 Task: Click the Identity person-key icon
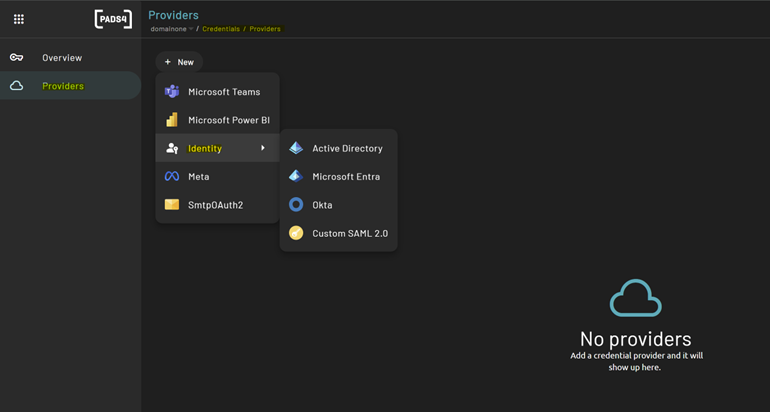(172, 148)
